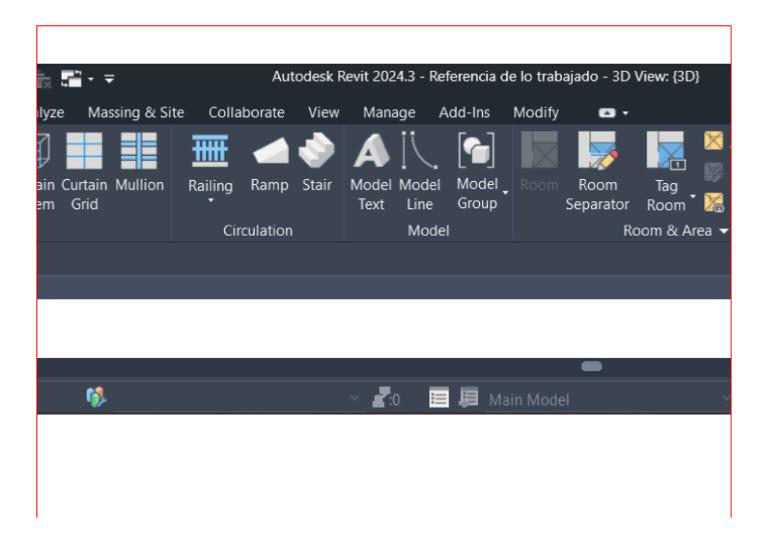
Task: Open the Add-Ins tab
Action: pyautogui.click(x=464, y=113)
